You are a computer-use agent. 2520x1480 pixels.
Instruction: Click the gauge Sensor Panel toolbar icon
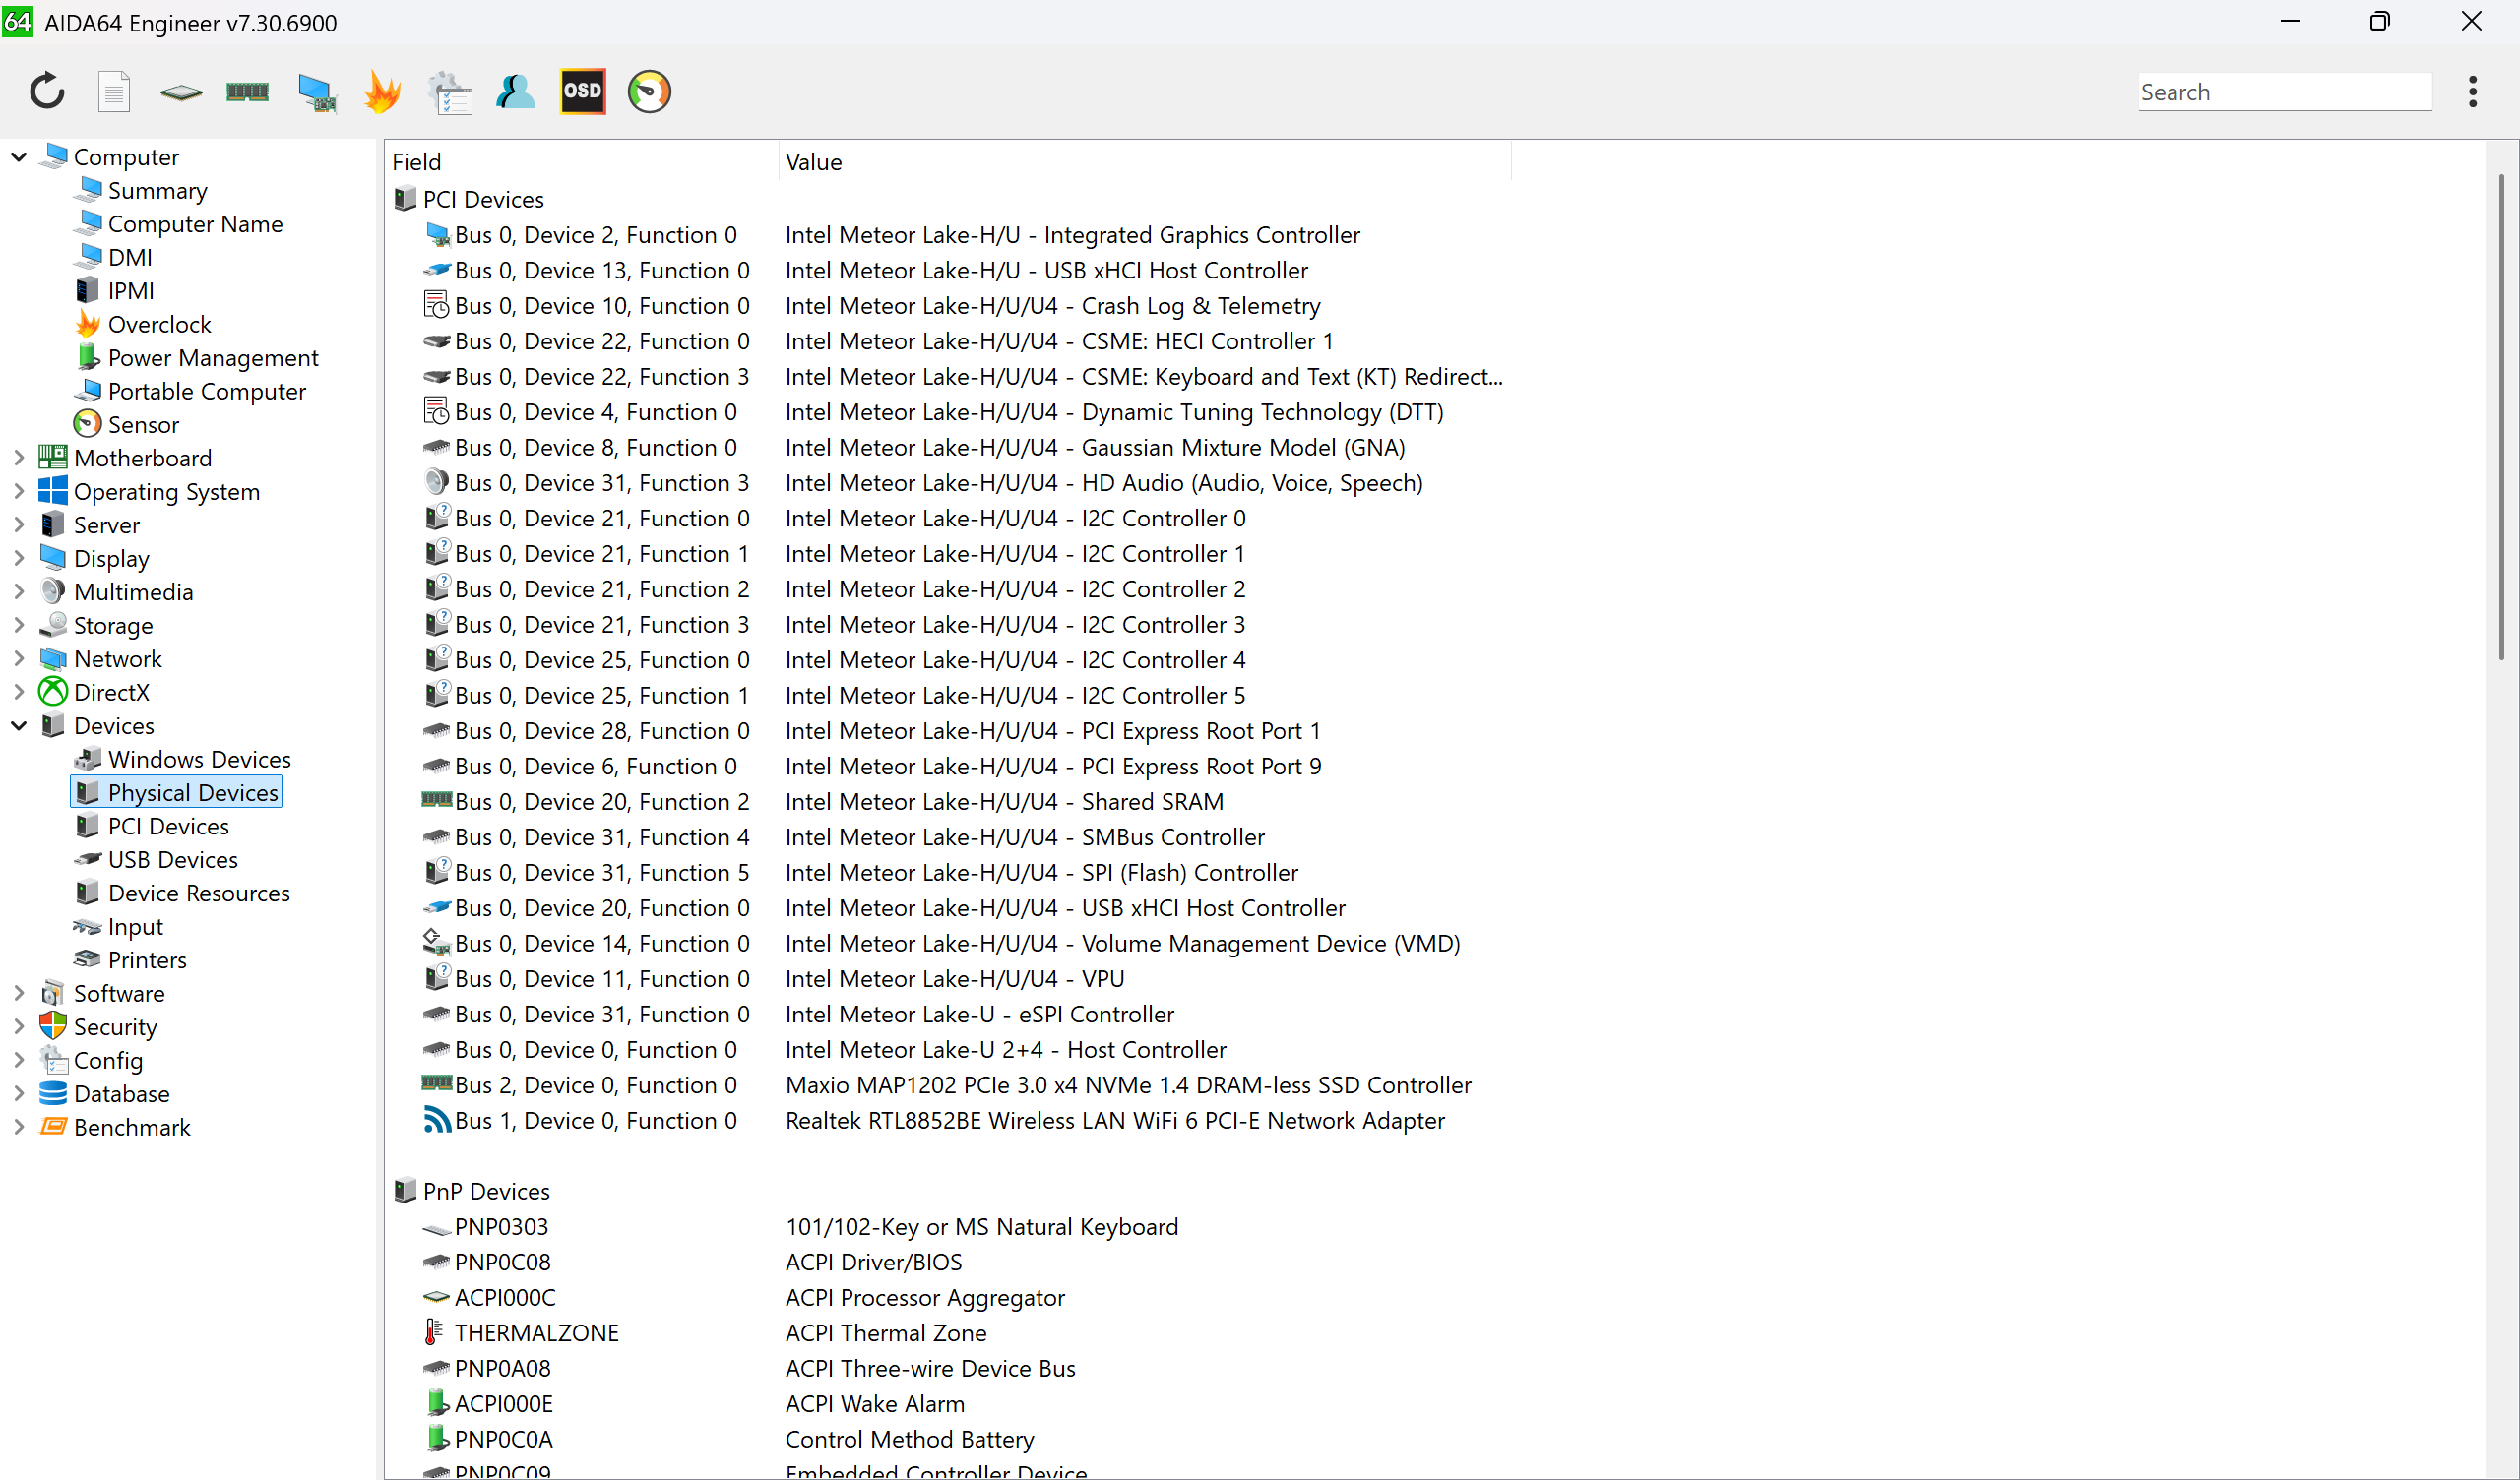click(649, 92)
